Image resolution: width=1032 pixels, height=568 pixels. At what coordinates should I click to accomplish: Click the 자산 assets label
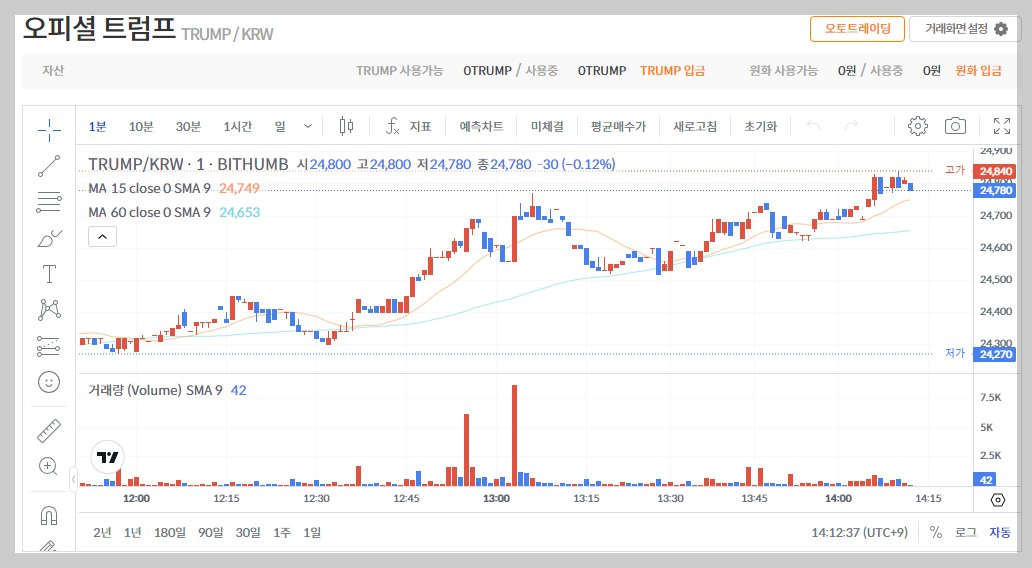pos(53,70)
